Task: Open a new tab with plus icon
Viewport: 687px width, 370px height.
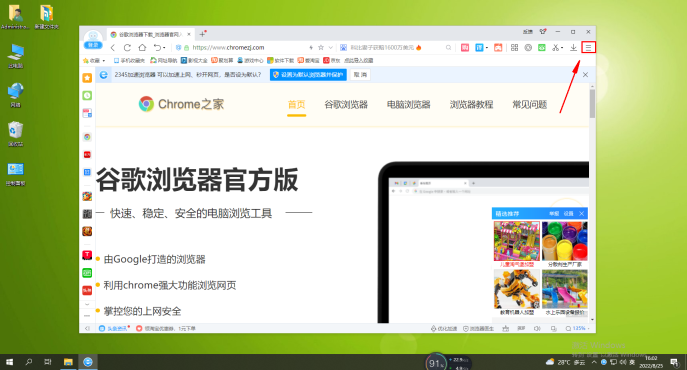Action: [x=202, y=34]
